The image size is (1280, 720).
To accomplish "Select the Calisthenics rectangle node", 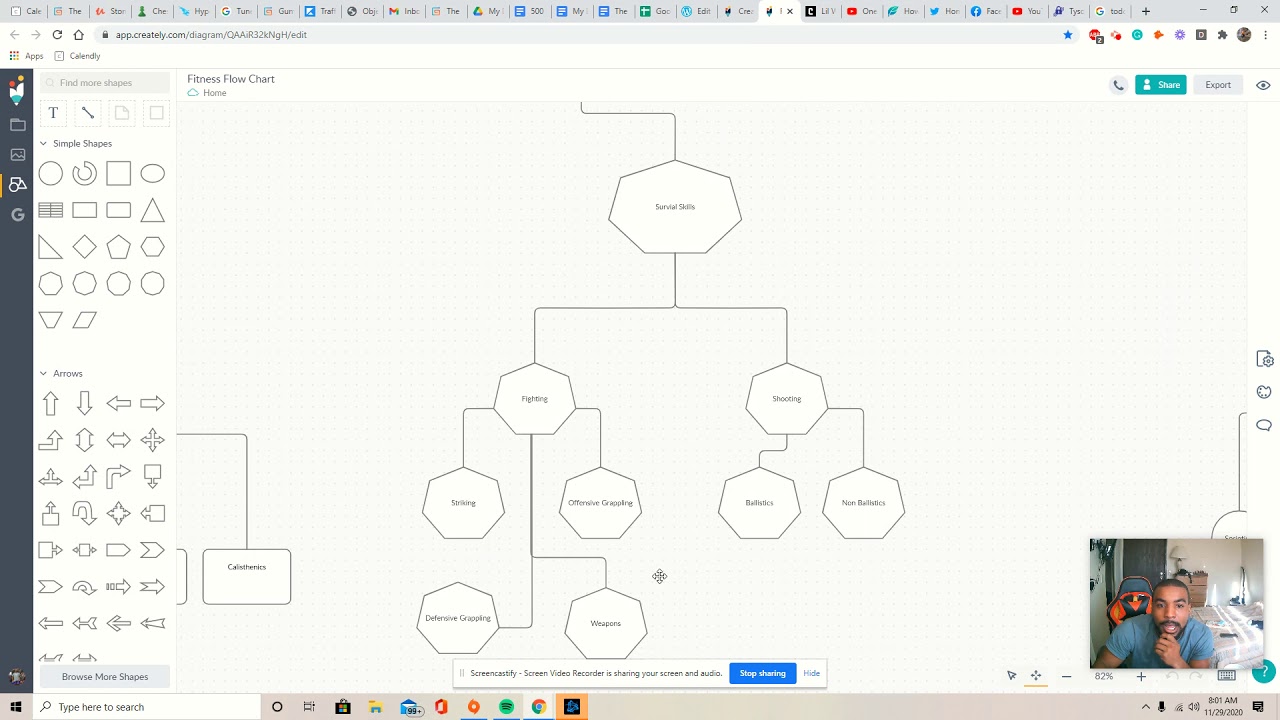I will click(x=247, y=577).
